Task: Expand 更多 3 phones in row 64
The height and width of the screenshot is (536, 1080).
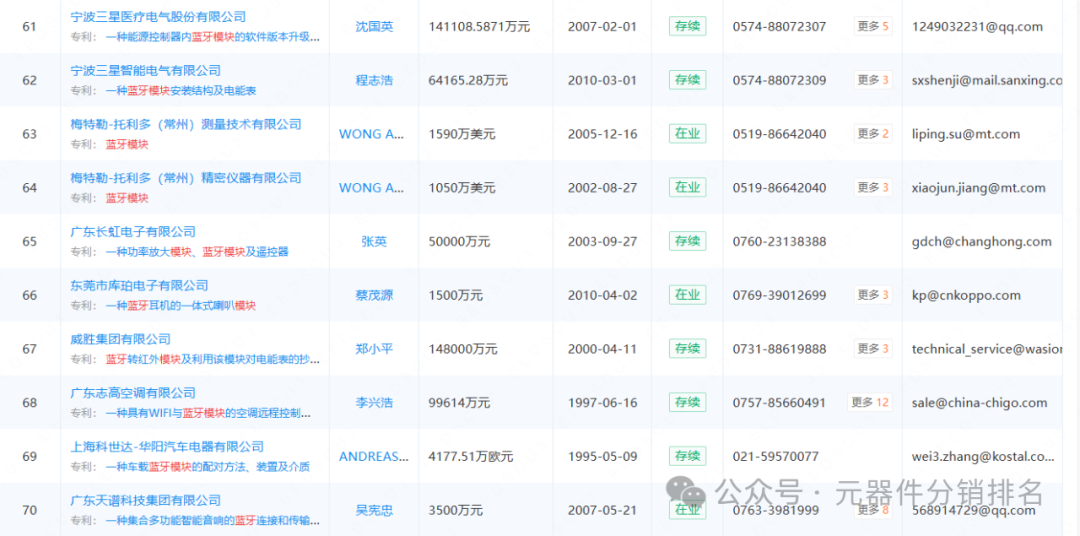Action: click(x=873, y=187)
